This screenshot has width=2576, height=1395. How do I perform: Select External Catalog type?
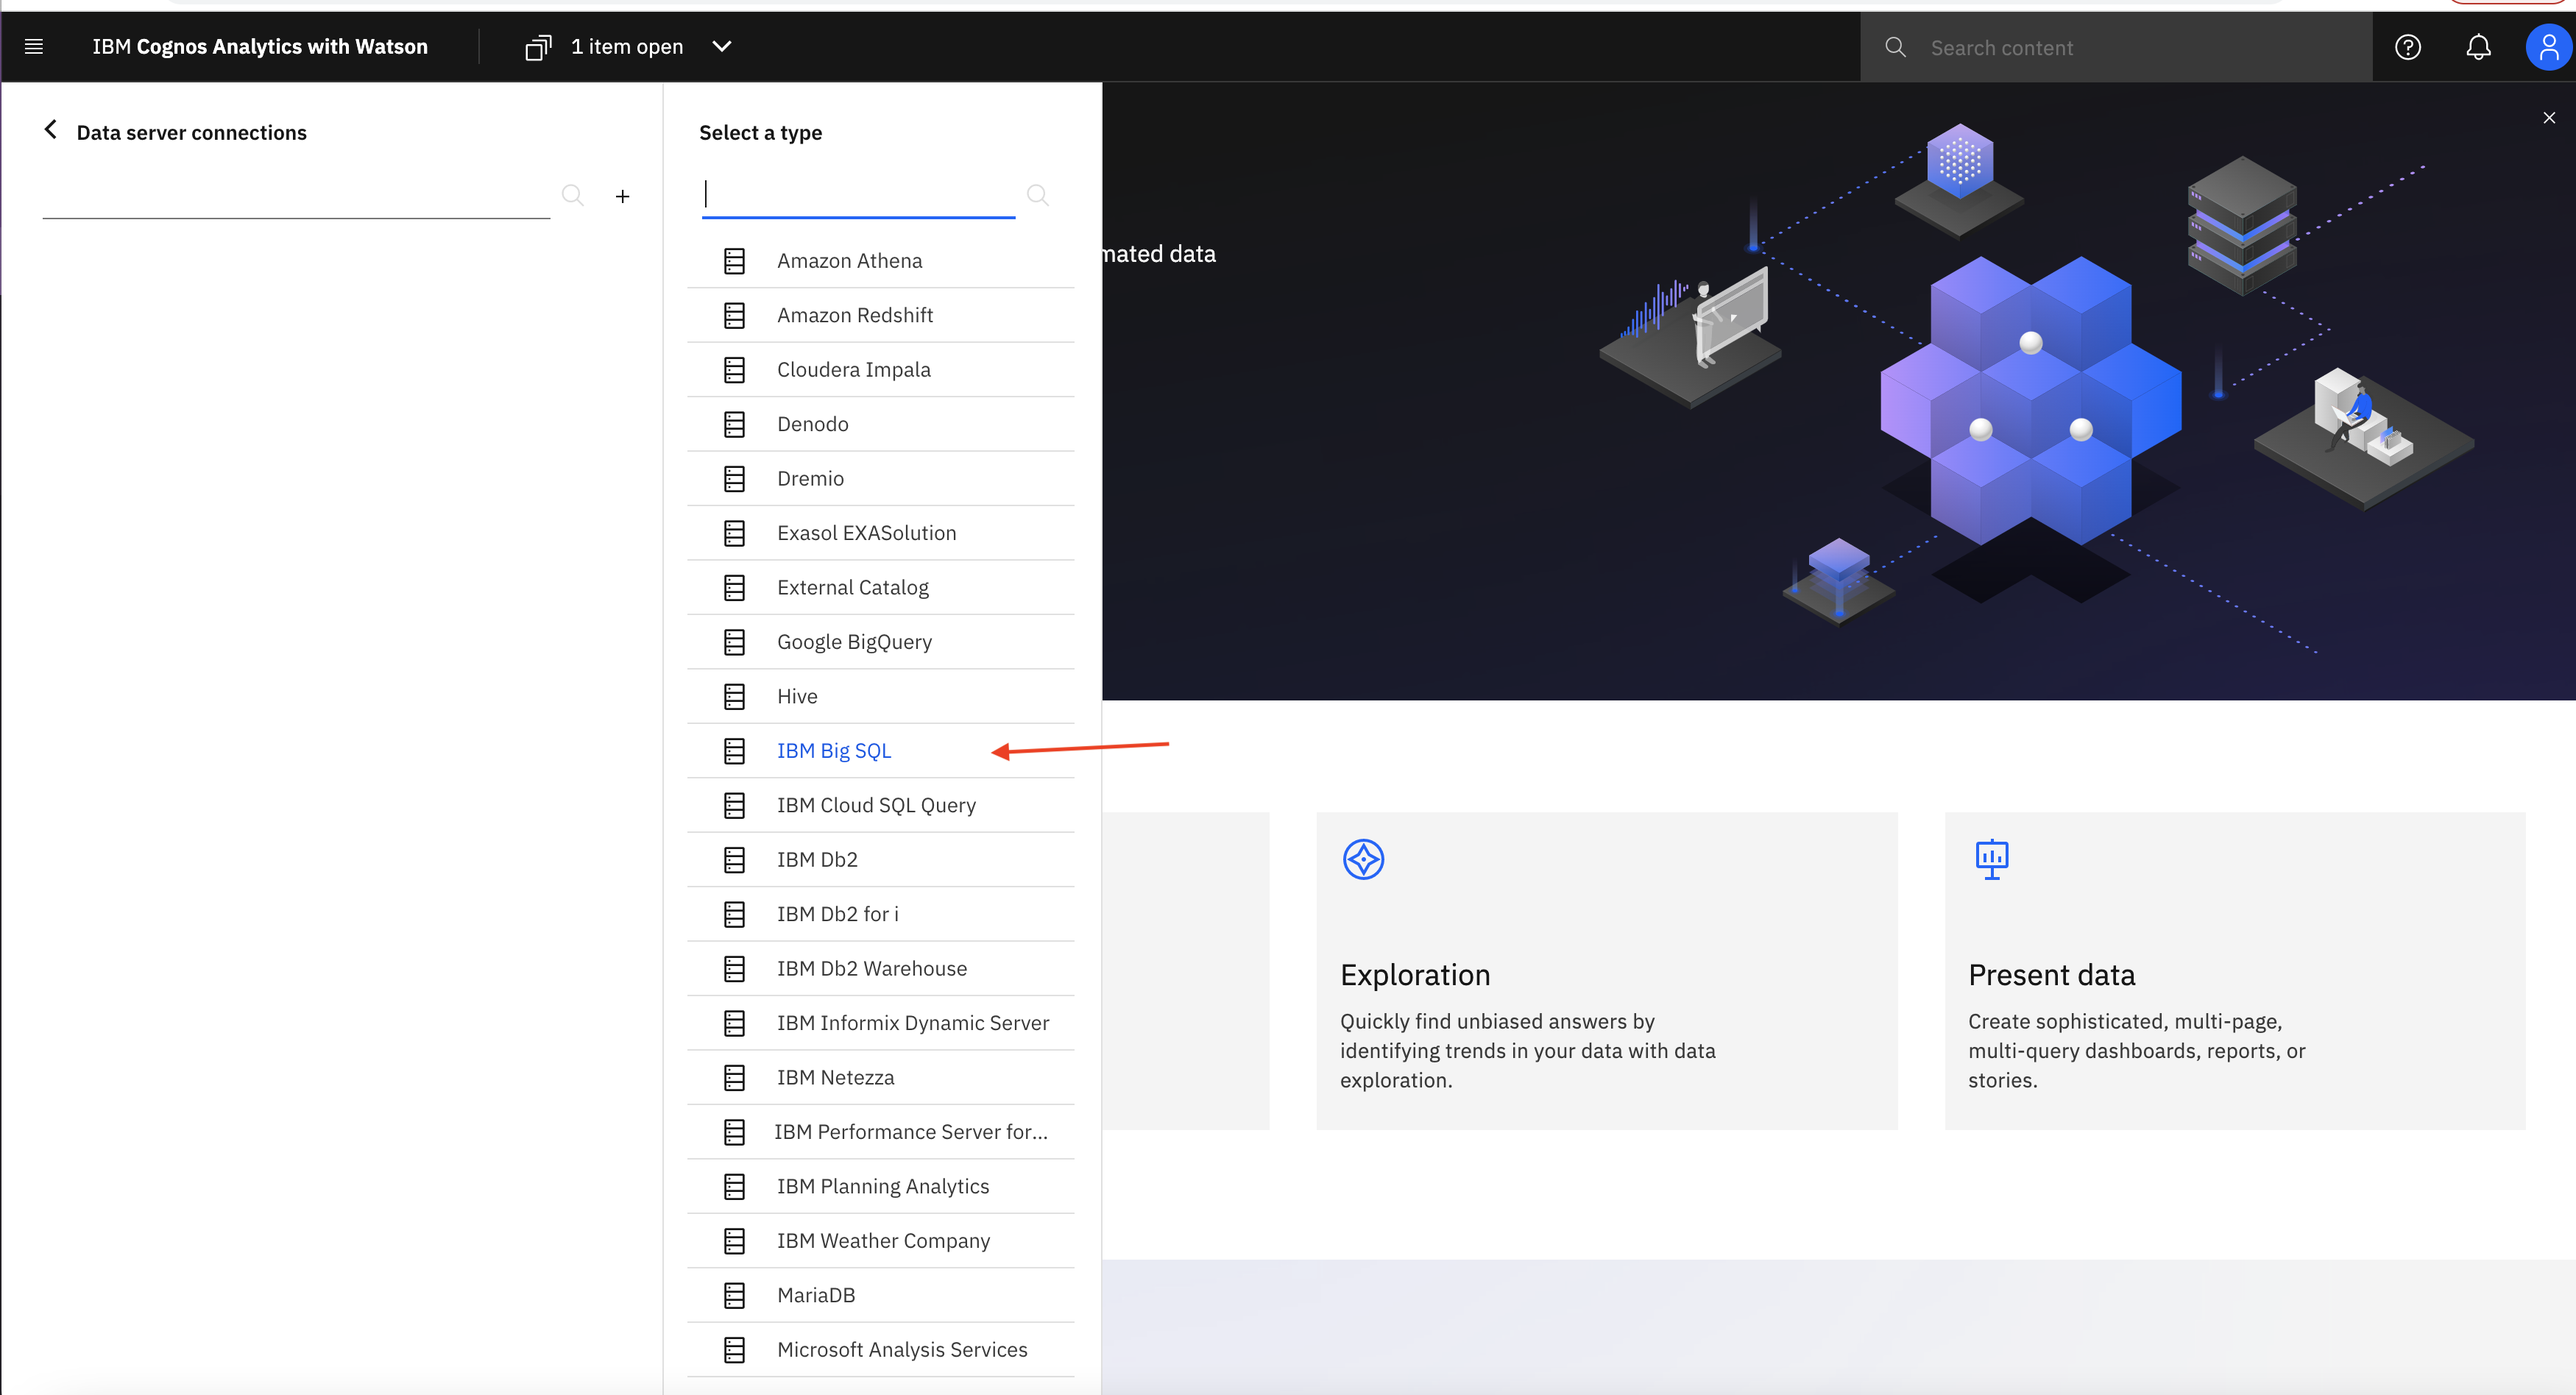880,588
